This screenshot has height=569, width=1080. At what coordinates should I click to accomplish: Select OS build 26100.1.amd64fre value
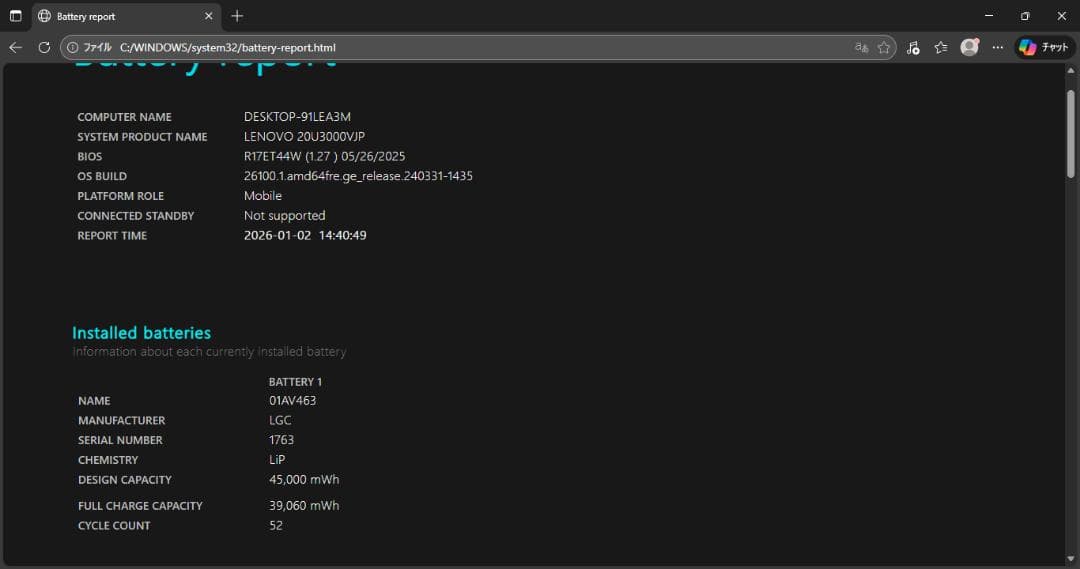click(x=358, y=176)
